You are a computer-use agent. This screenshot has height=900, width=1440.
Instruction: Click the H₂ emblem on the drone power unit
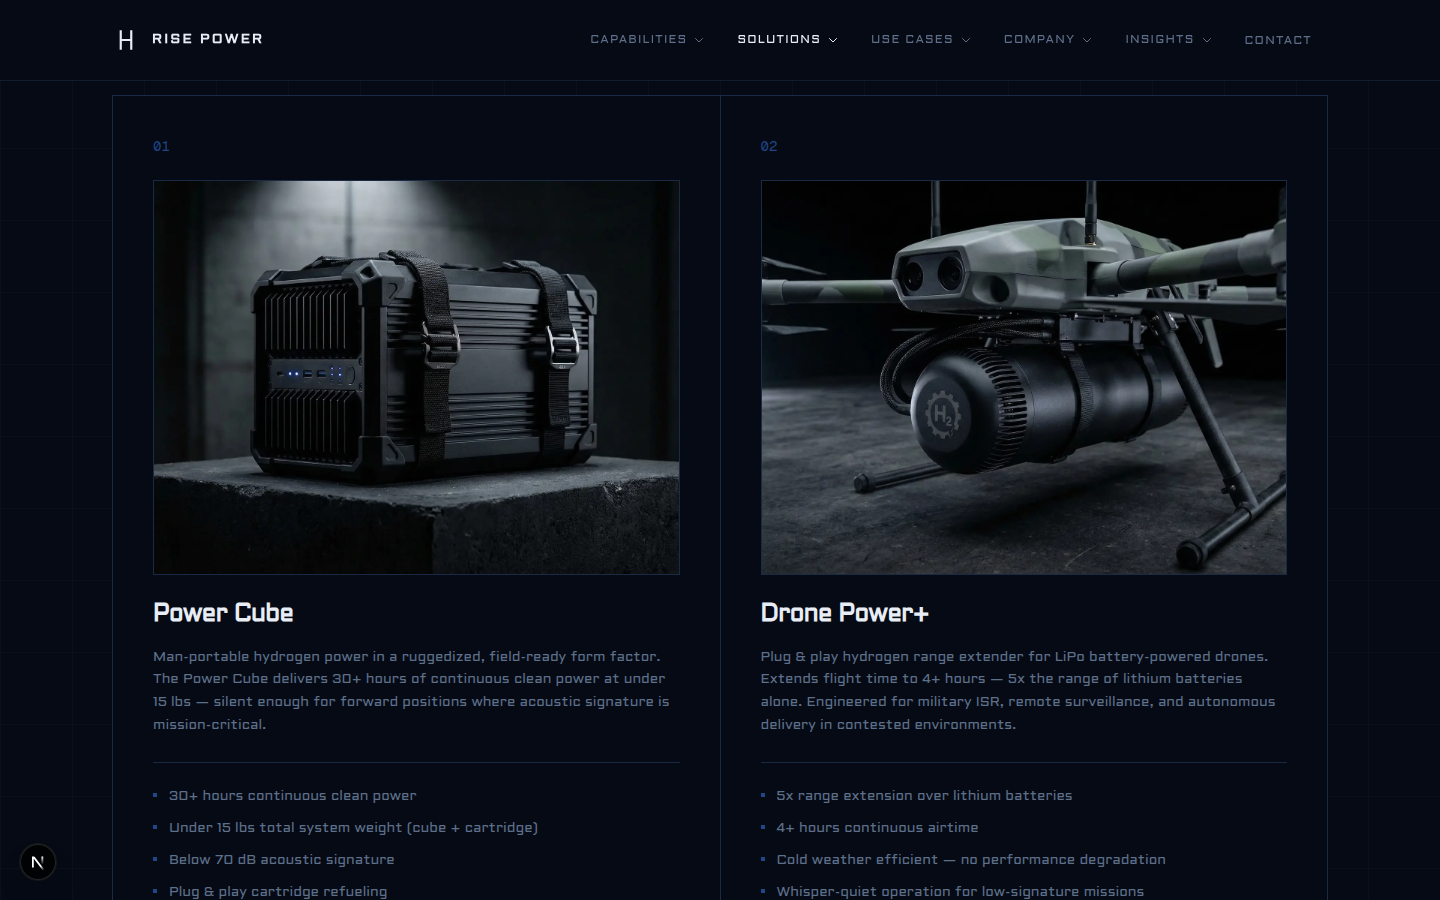(x=941, y=412)
